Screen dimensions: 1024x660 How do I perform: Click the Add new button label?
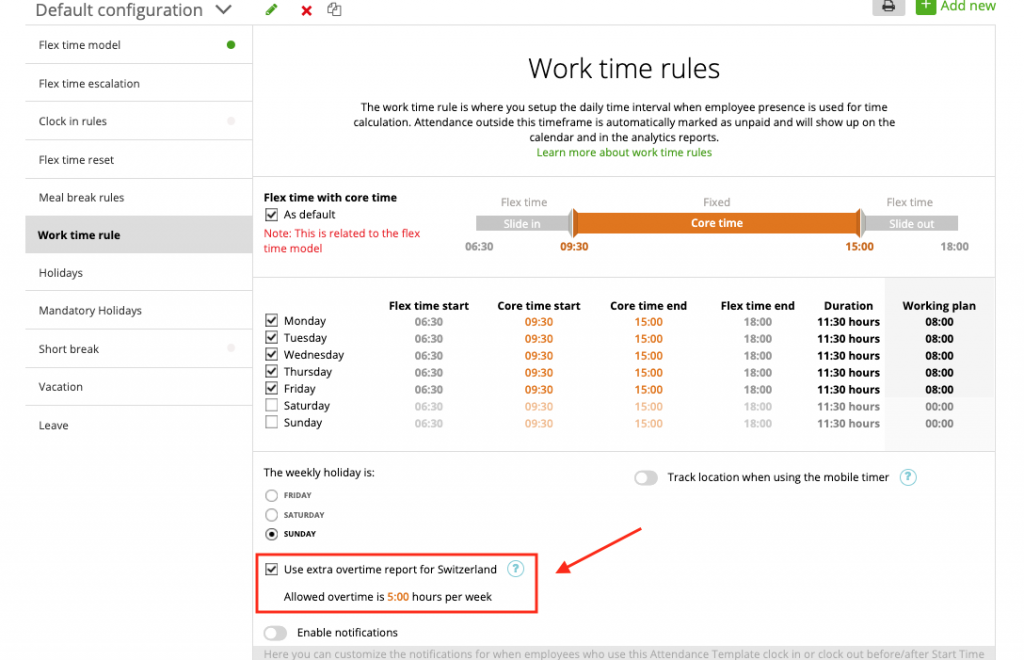coord(968,7)
